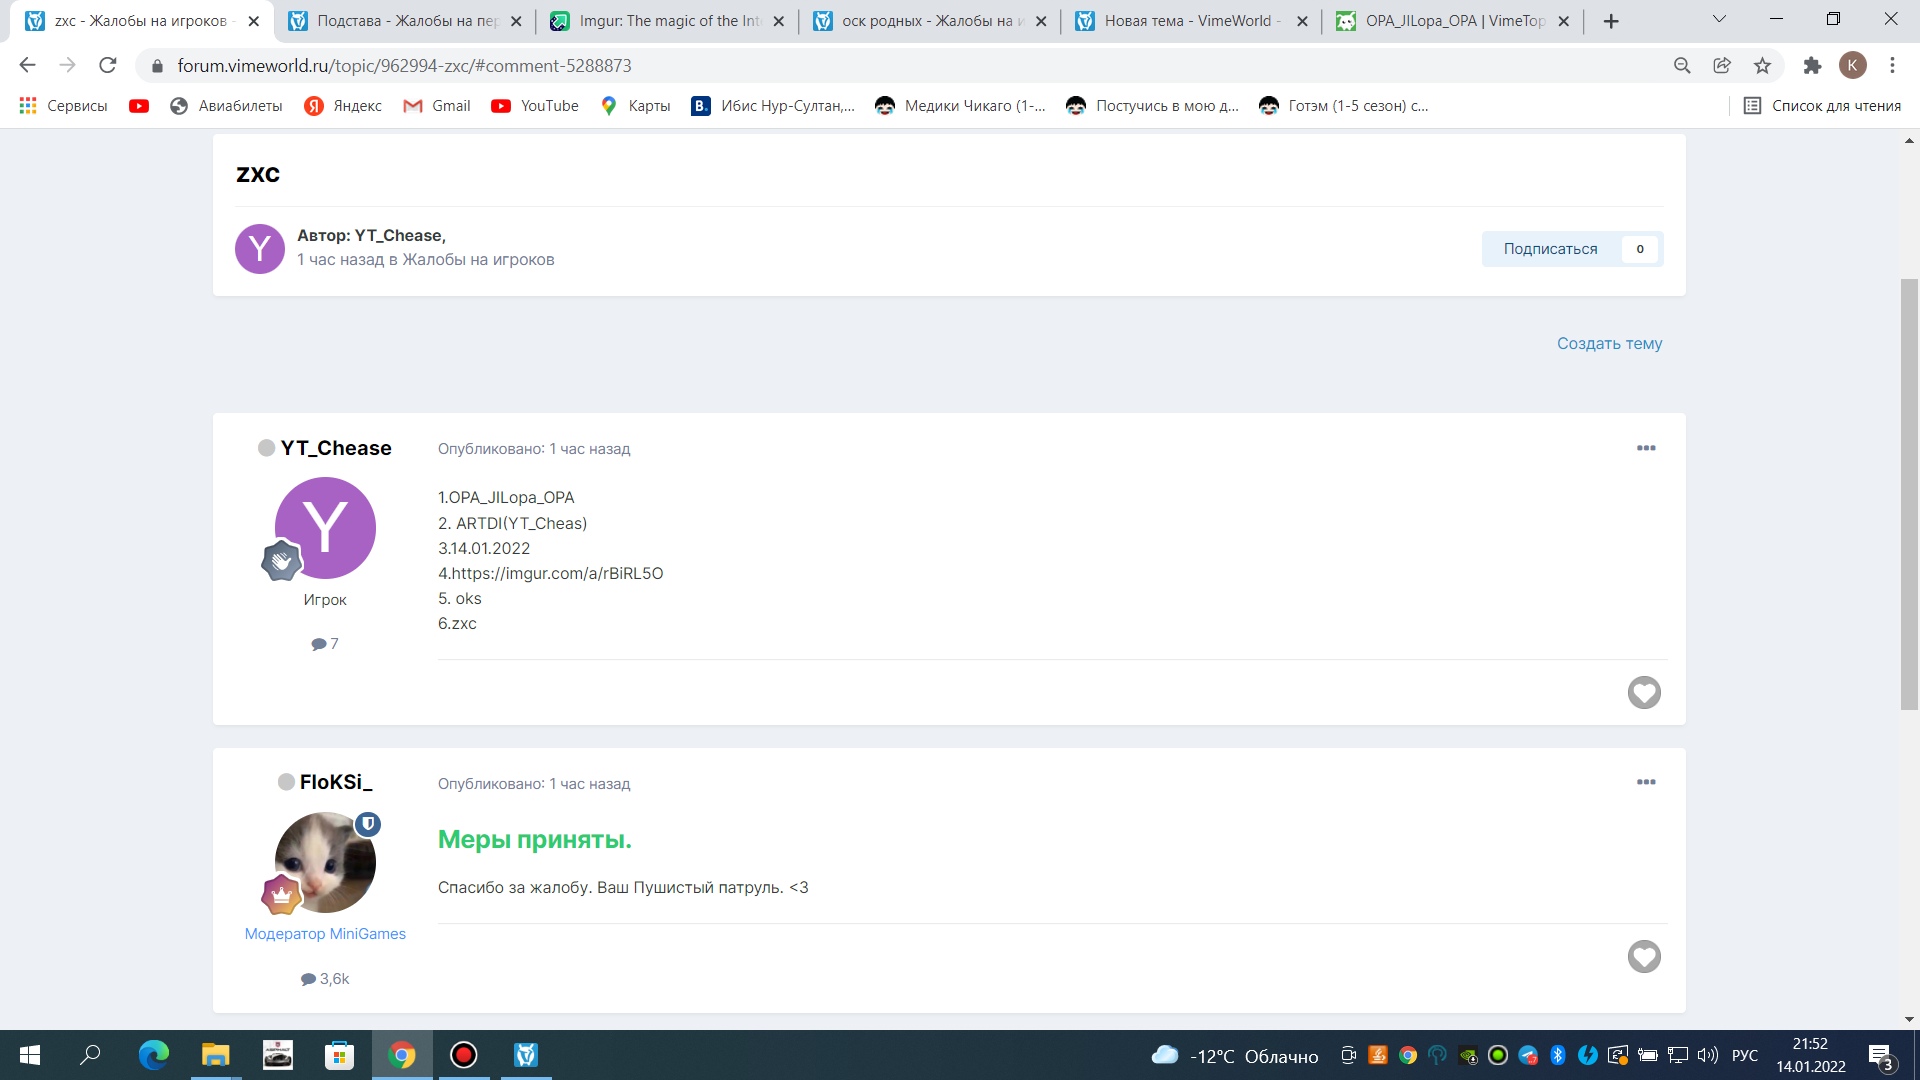Like FloKSi_ reply with heart icon
Image resolution: width=1920 pixels, height=1080 pixels.
click(x=1644, y=957)
